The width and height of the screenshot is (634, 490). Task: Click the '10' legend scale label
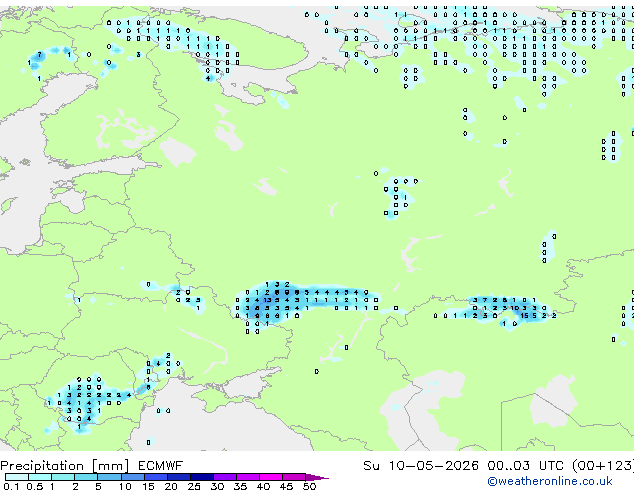125,486
